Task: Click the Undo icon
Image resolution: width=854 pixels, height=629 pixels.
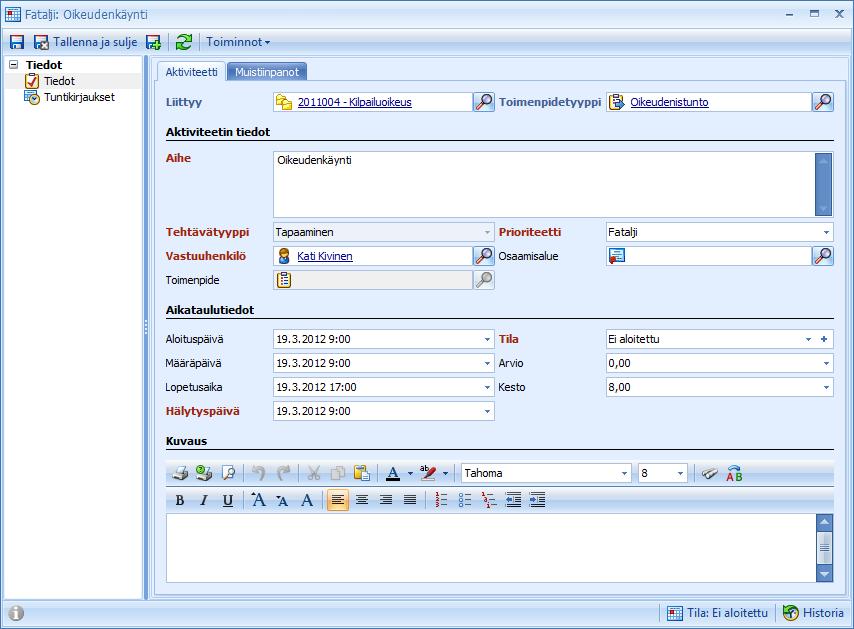Action: point(259,473)
